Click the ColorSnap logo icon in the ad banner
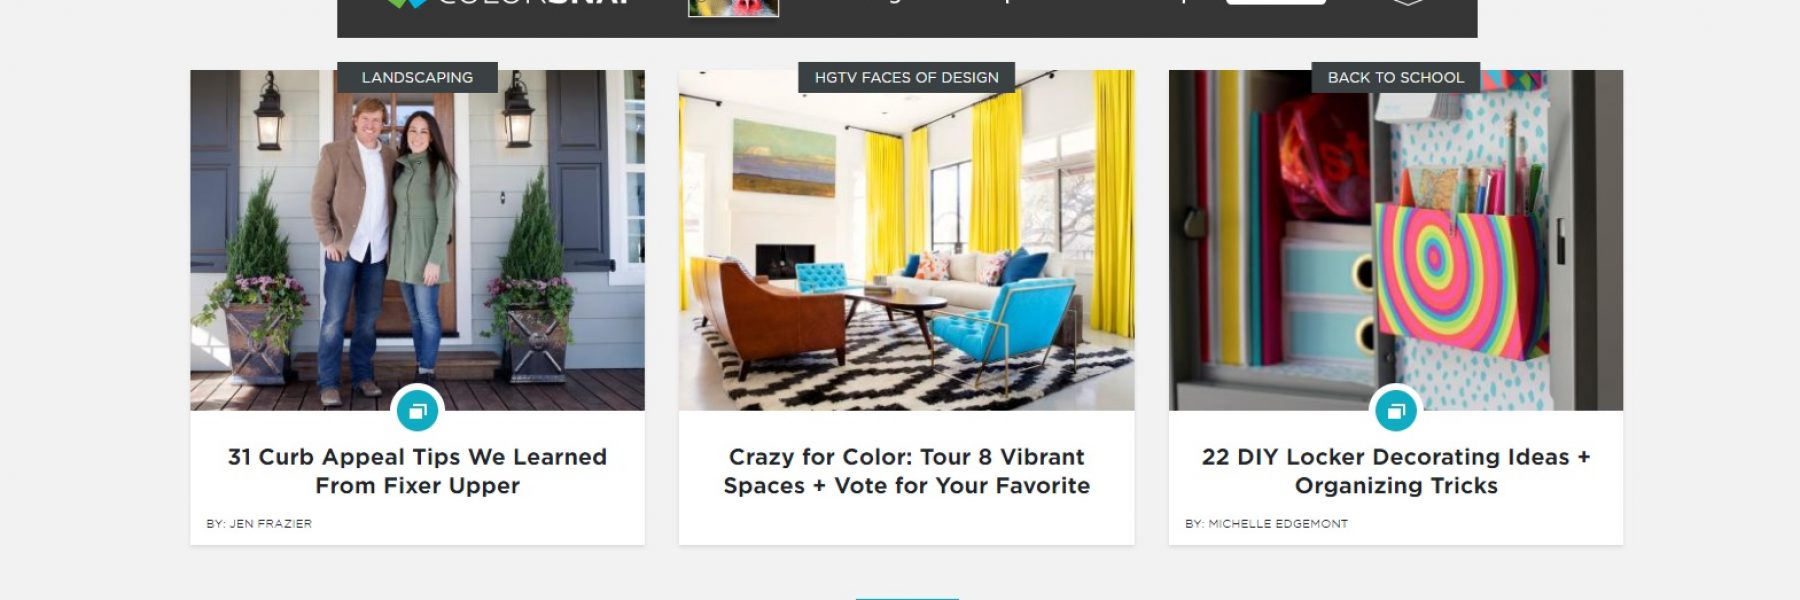The width and height of the screenshot is (1800, 600). (407, 4)
